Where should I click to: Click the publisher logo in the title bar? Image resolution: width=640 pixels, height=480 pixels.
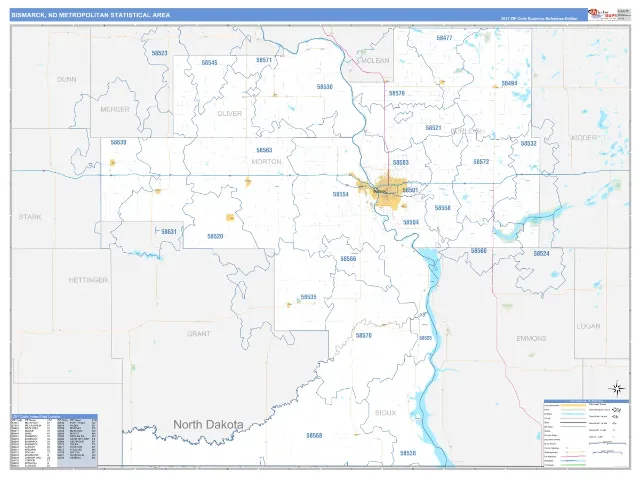(602, 14)
